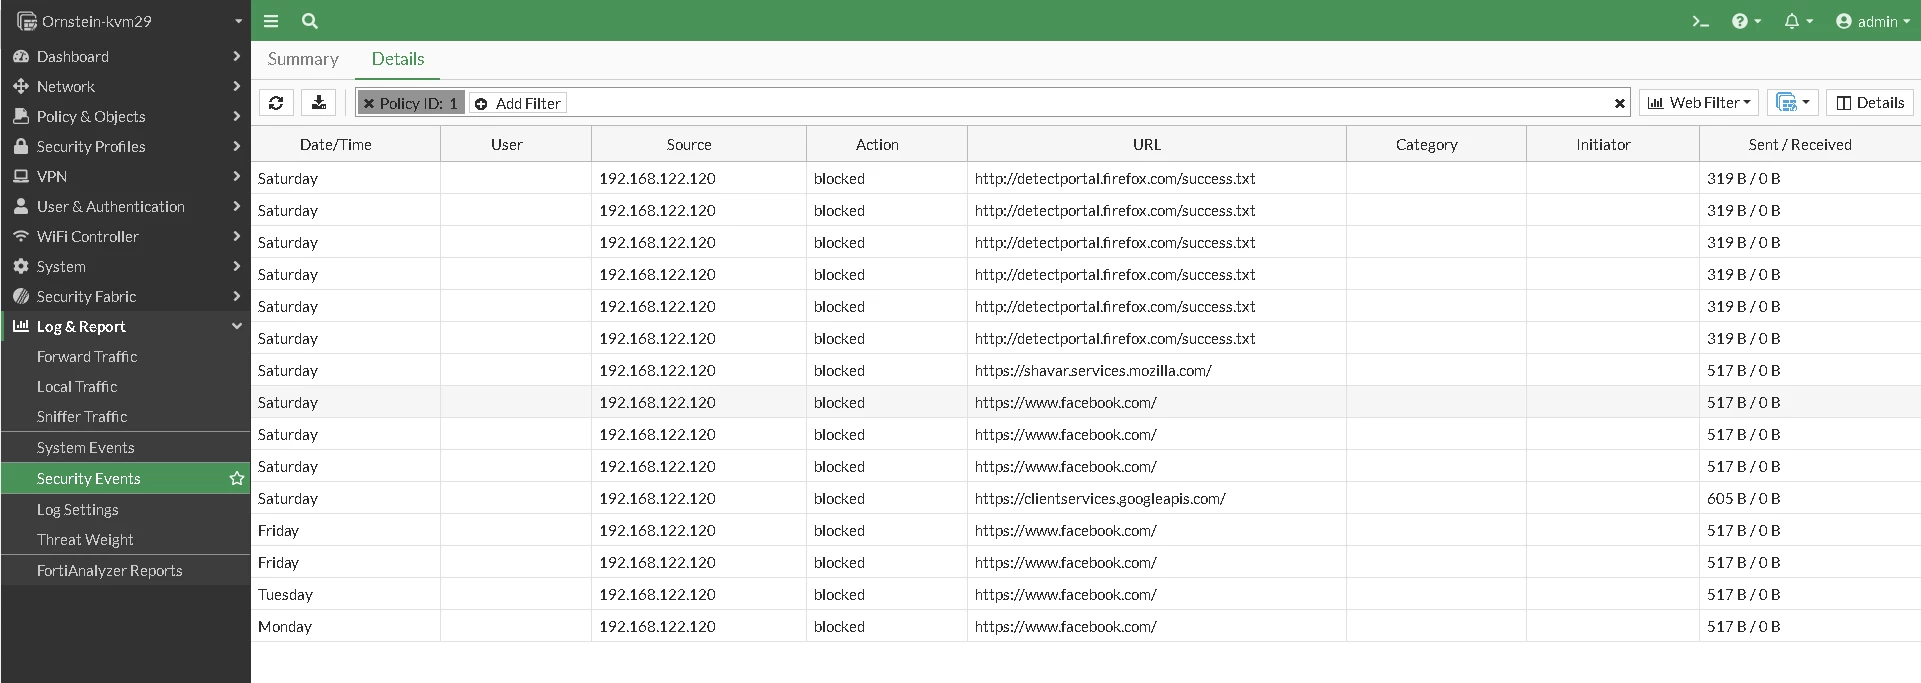Select the Monday log entry
1921x683 pixels.
[x=1086, y=626]
